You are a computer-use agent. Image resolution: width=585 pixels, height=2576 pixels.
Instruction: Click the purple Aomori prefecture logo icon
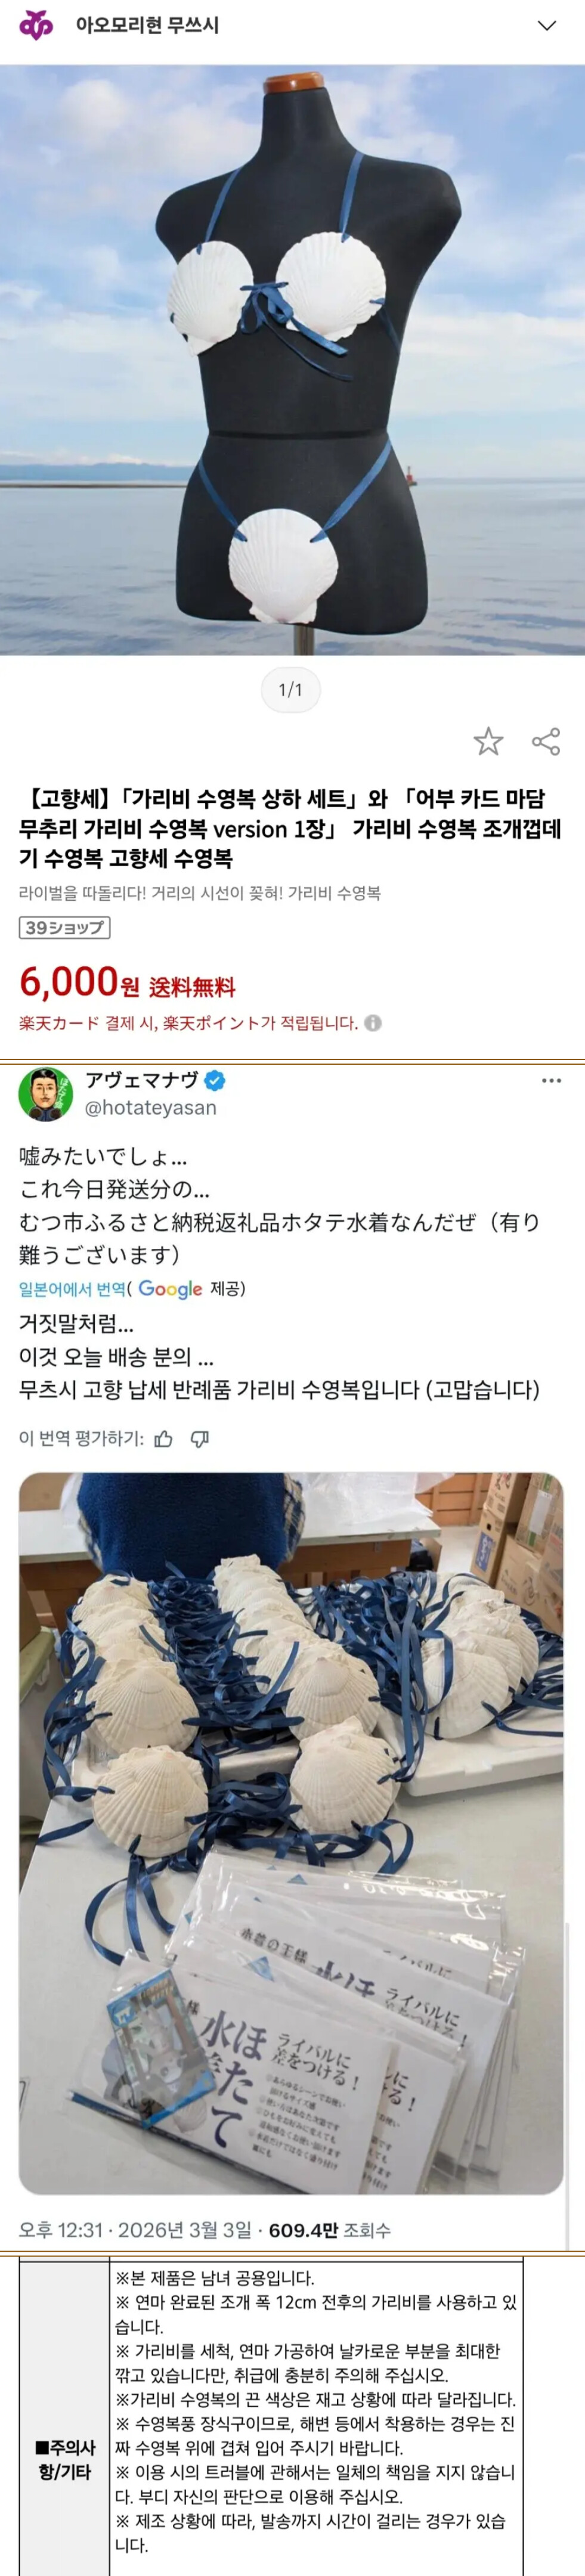pos(36,26)
